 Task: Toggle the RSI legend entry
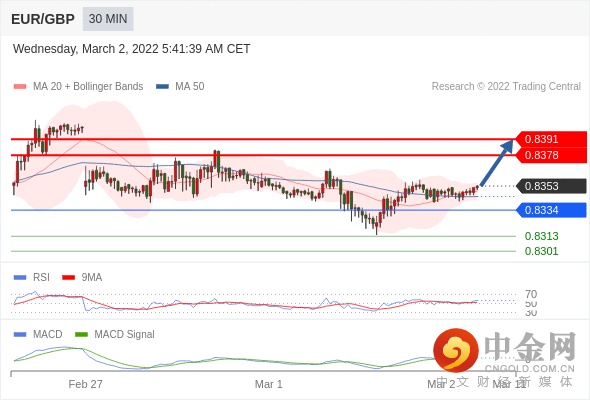32,277
